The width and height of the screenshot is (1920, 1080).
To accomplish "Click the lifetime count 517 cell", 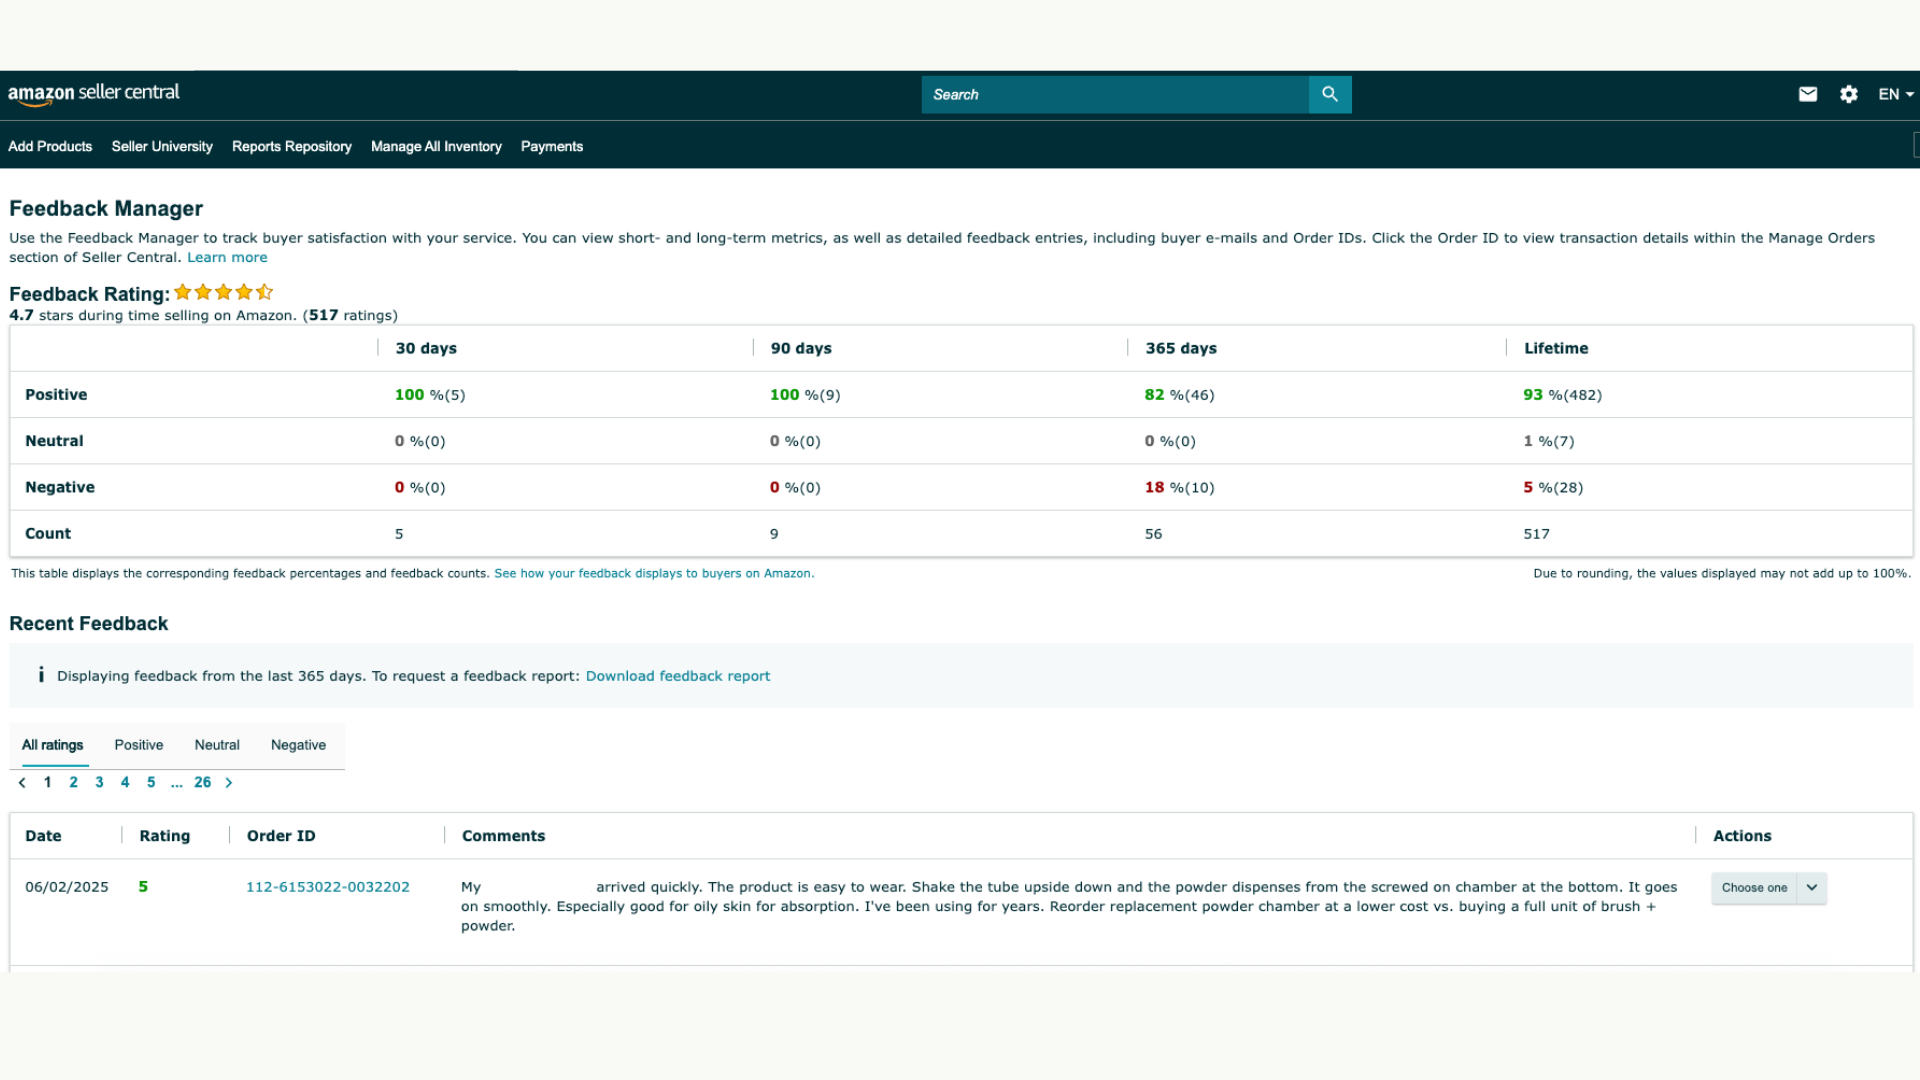I will coord(1537,534).
